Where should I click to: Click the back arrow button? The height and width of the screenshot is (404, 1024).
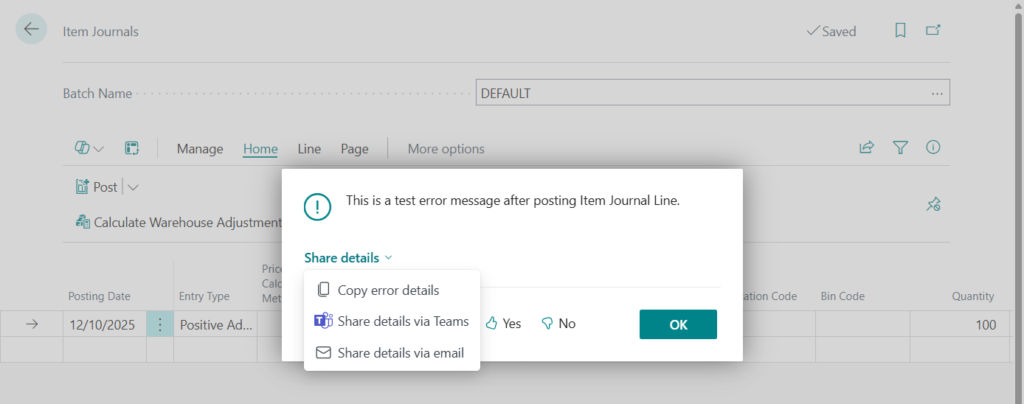pyautogui.click(x=31, y=30)
